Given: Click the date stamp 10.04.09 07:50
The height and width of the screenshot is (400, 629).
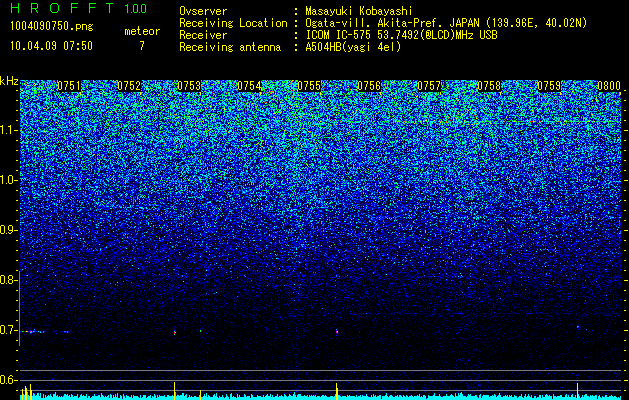Looking at the screenshot, I should pyautogui.click(x=51, y=46).
